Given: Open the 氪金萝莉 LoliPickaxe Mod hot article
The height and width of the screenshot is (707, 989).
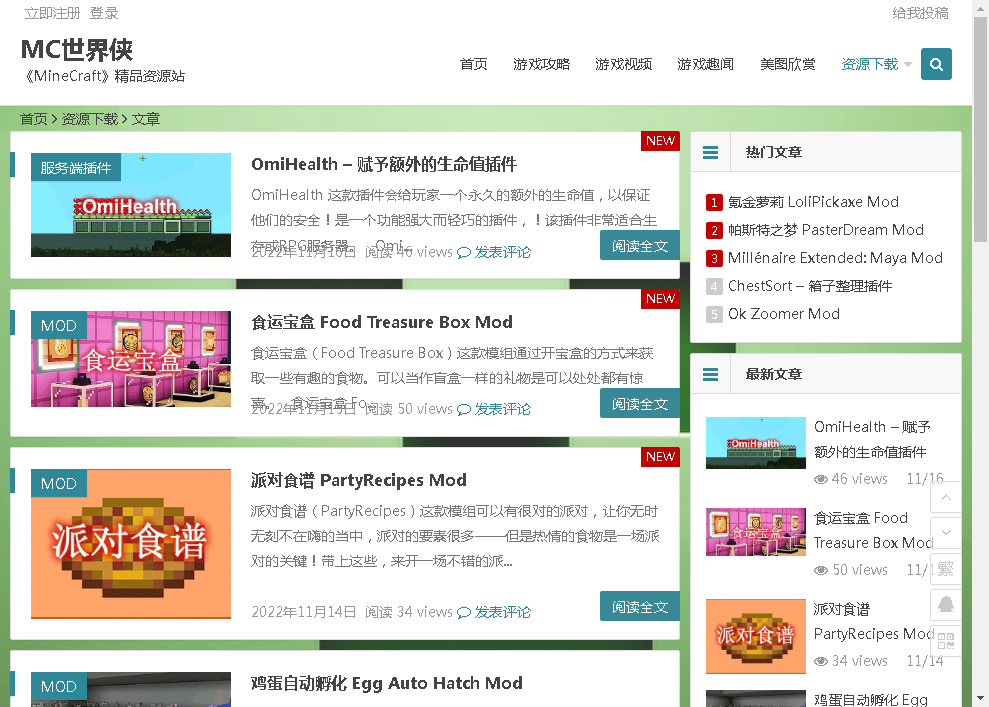Looking at the screenshot, I should pos(813,202).
